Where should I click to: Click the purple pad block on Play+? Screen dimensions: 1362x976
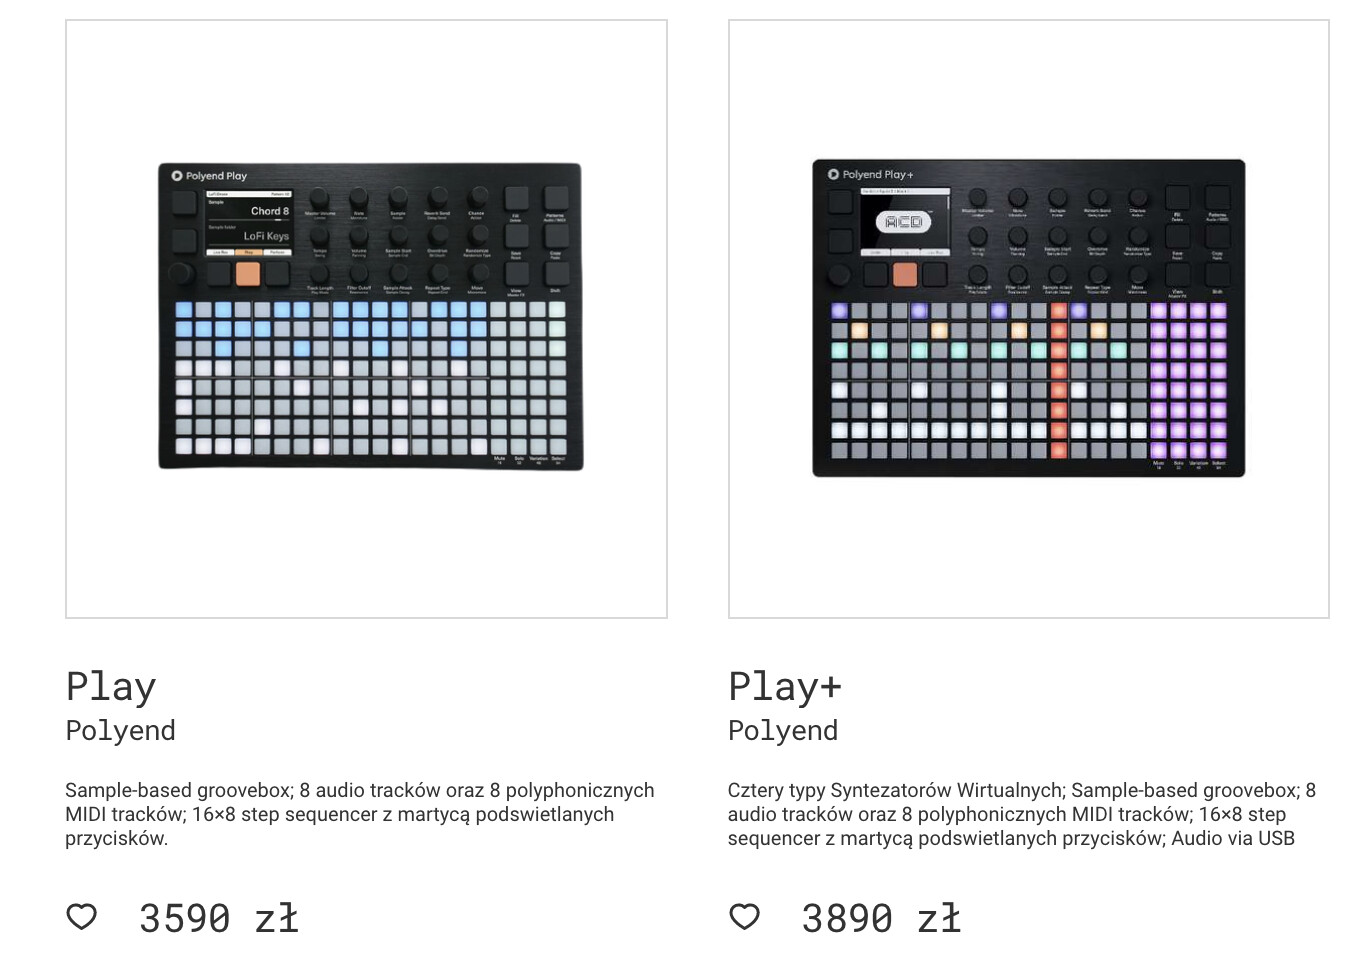click(x=1188, y=380)
